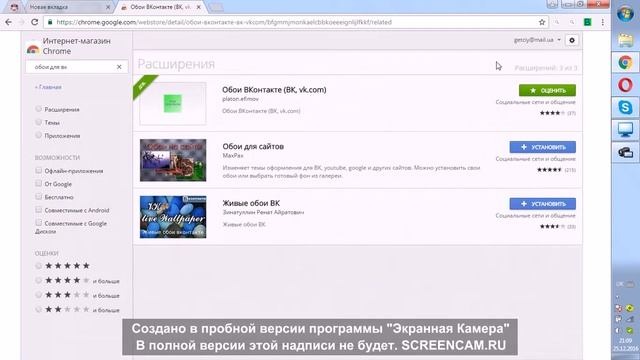Switch to the Обои ВКонтакте tab

click(161, 7)
